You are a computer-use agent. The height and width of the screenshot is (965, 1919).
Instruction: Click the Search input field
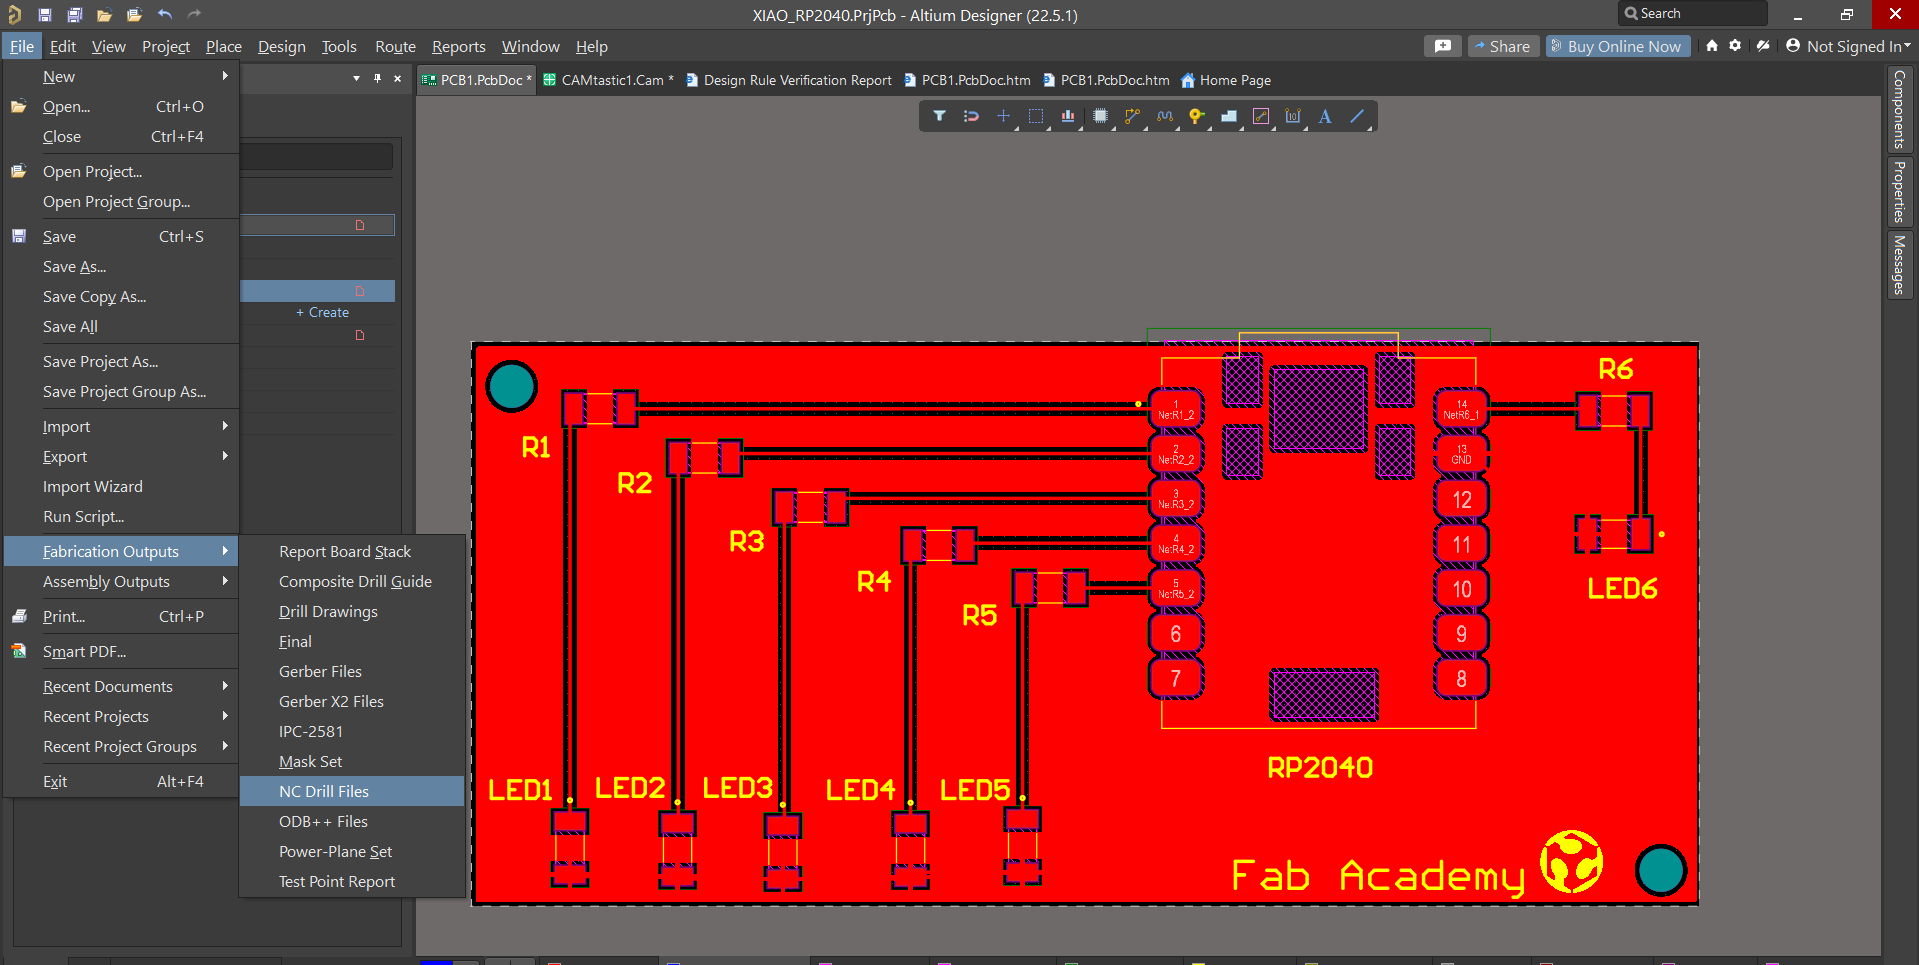[x=1692, y=13]
